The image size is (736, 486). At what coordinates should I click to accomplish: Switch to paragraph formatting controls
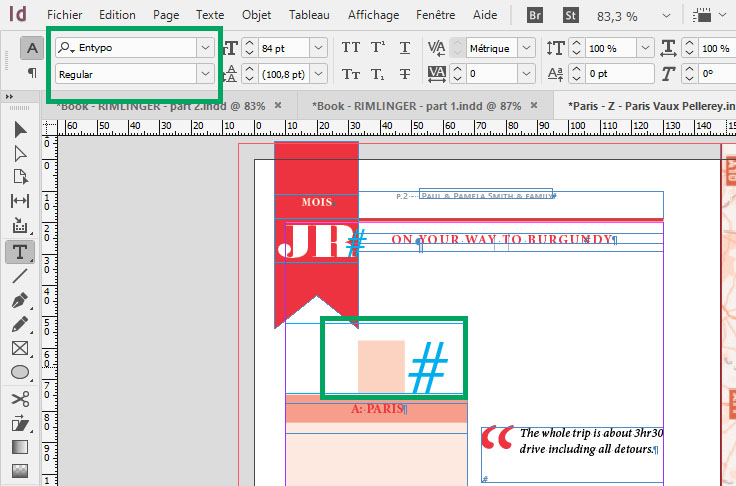tap(32, 73)
